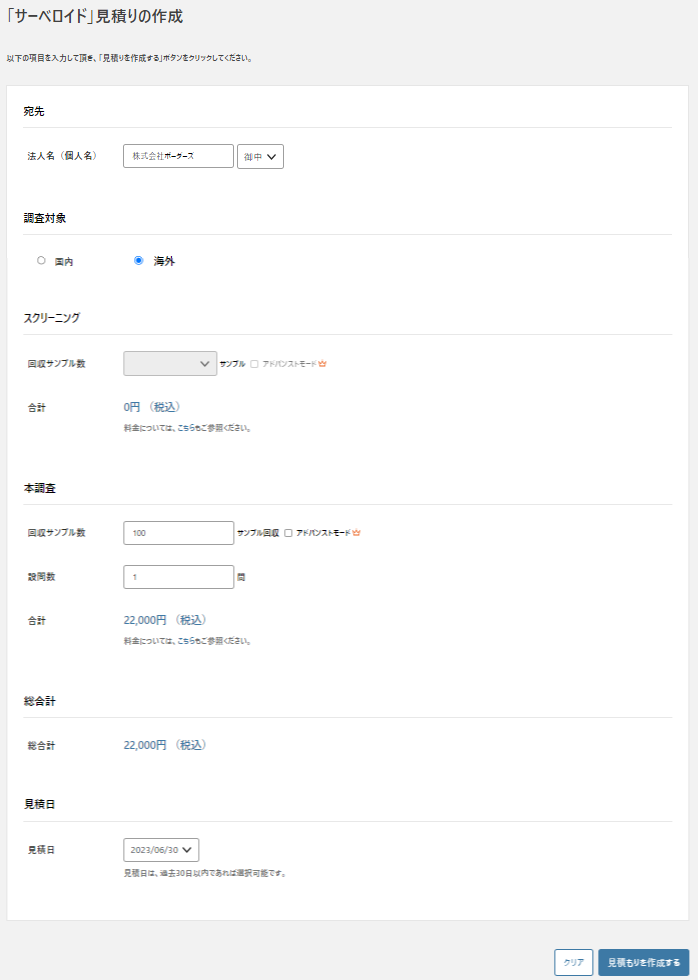Image resolution: width=698 pixels, height=980 pixels.
Task: Open the 御中 honorific dropdown
Action: point(260,157)
